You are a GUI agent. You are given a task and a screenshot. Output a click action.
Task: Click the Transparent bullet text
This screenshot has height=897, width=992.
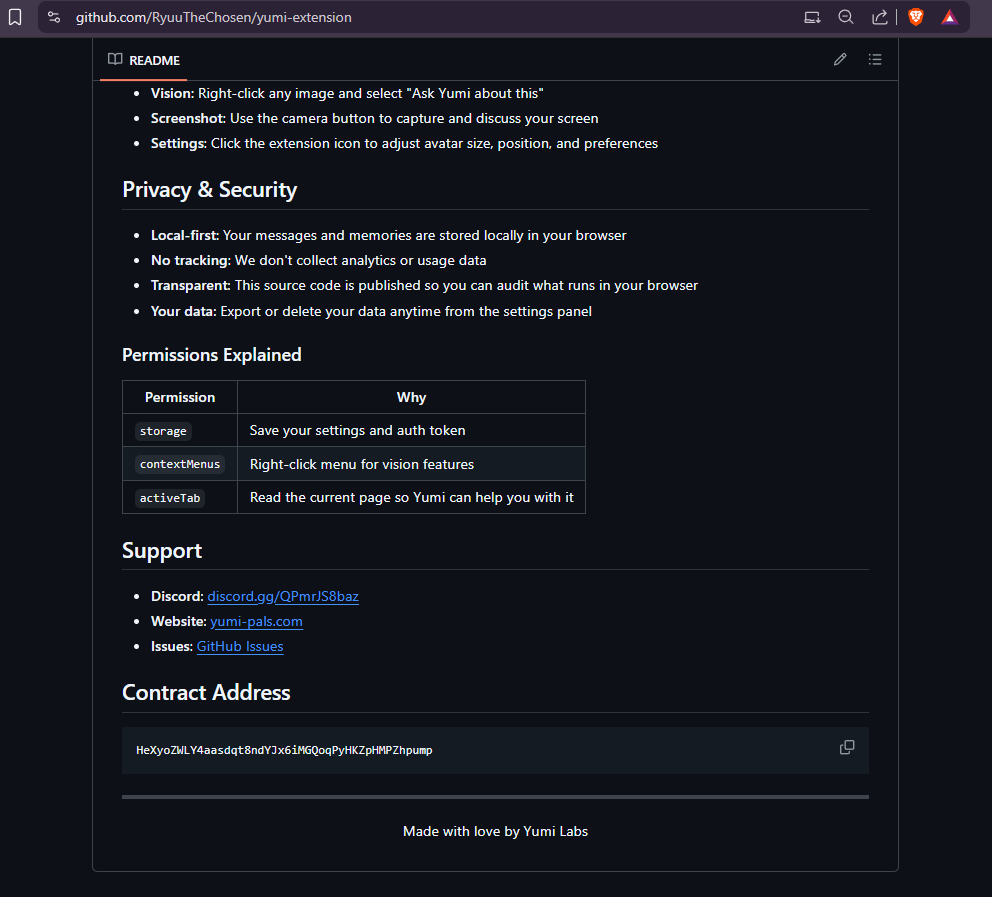coord(424,286)
